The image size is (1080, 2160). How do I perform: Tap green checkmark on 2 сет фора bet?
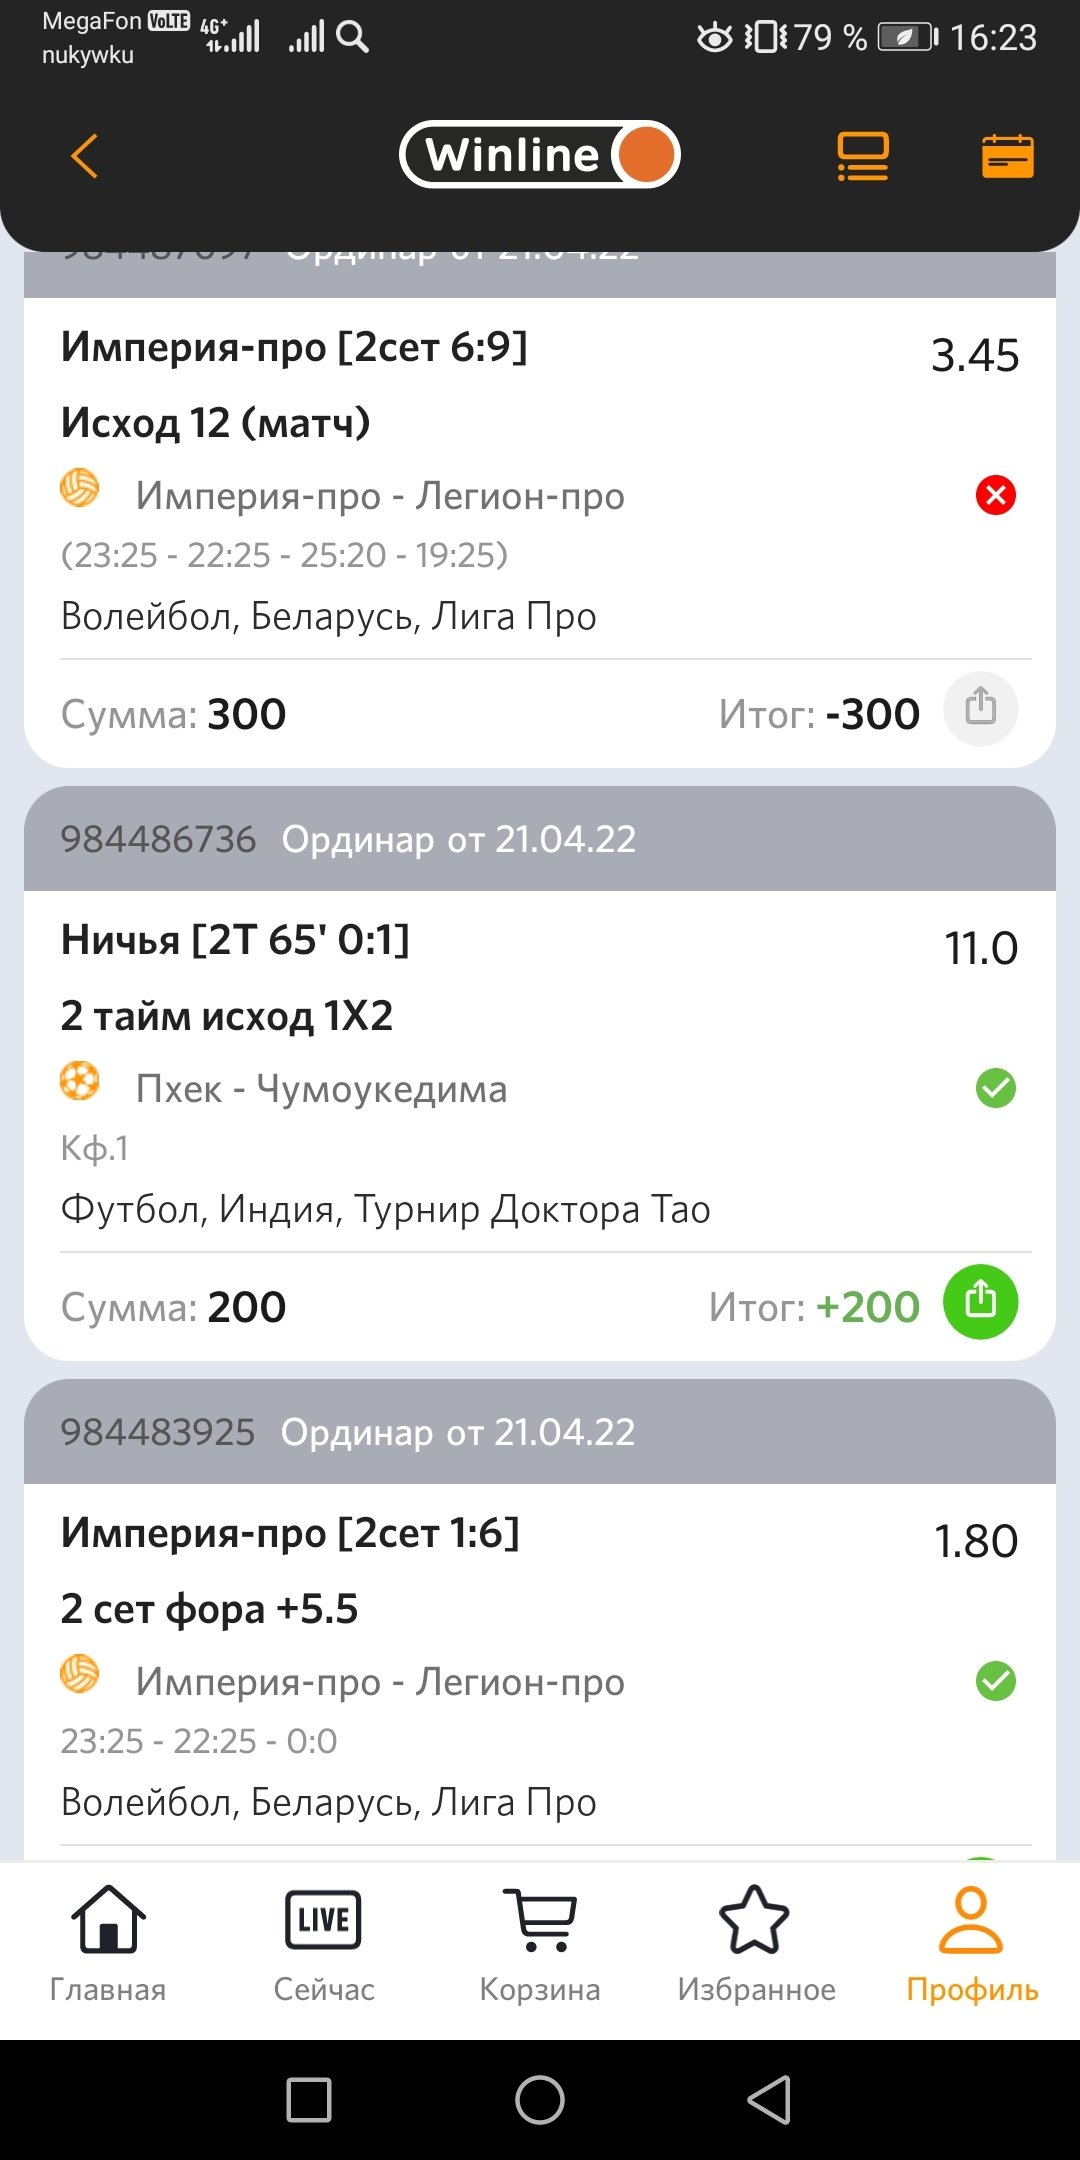point(995,1681)
